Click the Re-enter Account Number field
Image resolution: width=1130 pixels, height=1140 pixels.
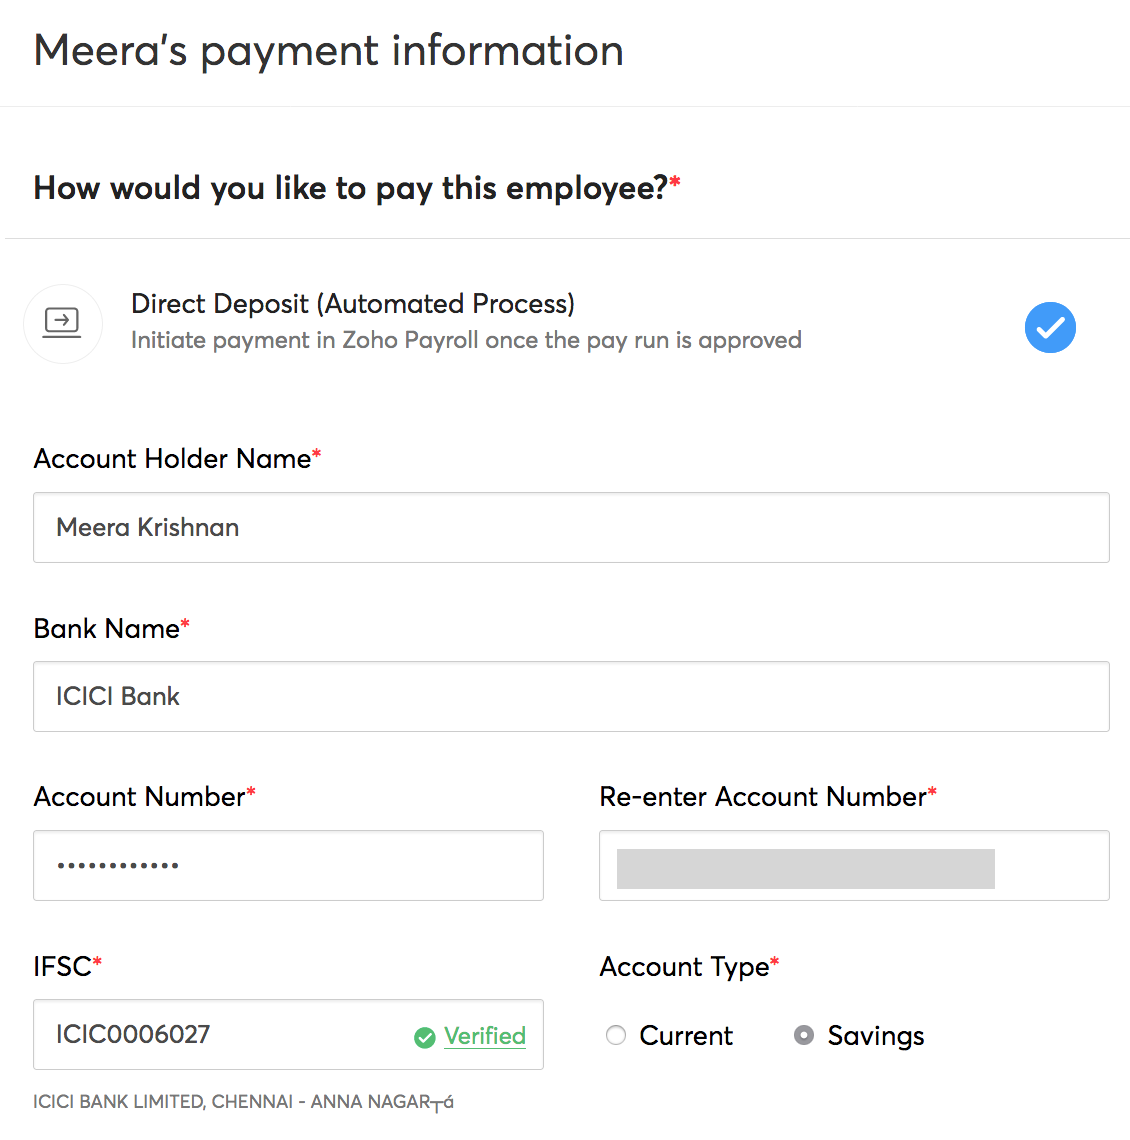click(x=854, y=866)
